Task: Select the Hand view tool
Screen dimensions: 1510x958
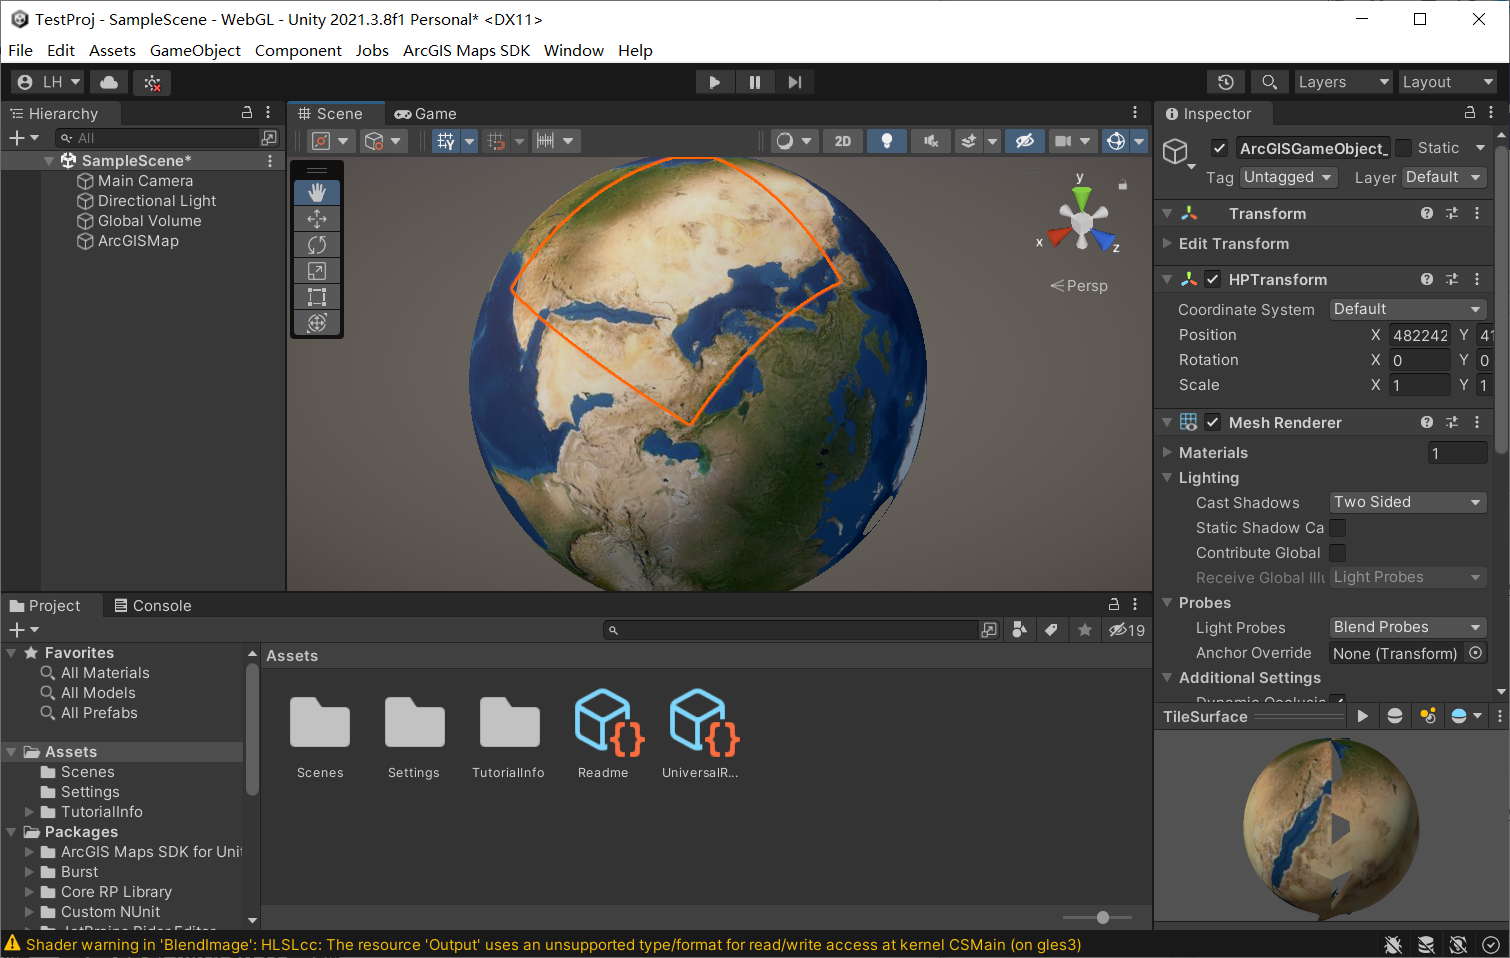Action: 317,192
